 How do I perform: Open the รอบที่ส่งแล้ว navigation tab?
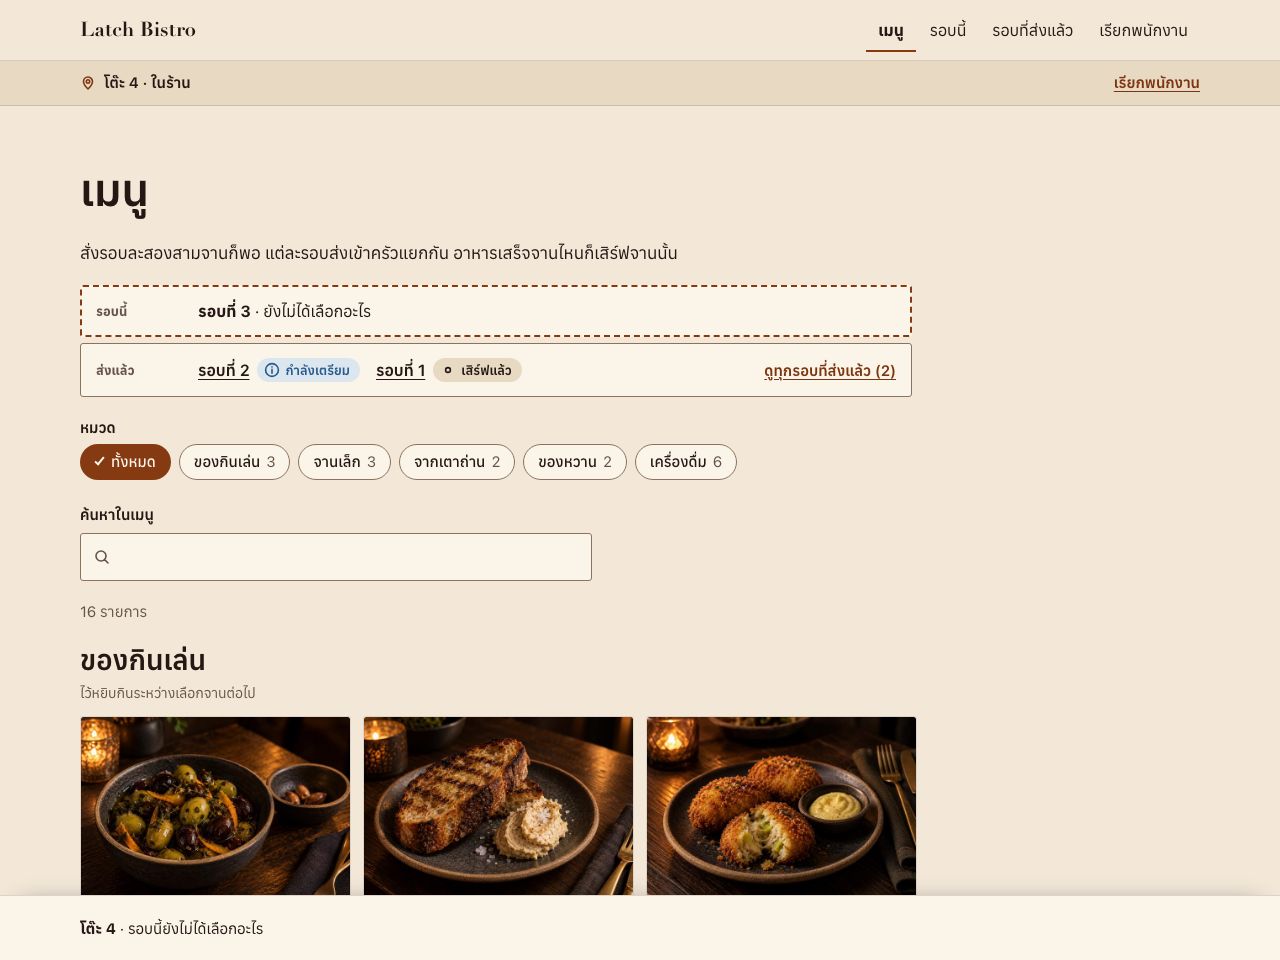click(1032, 31)
